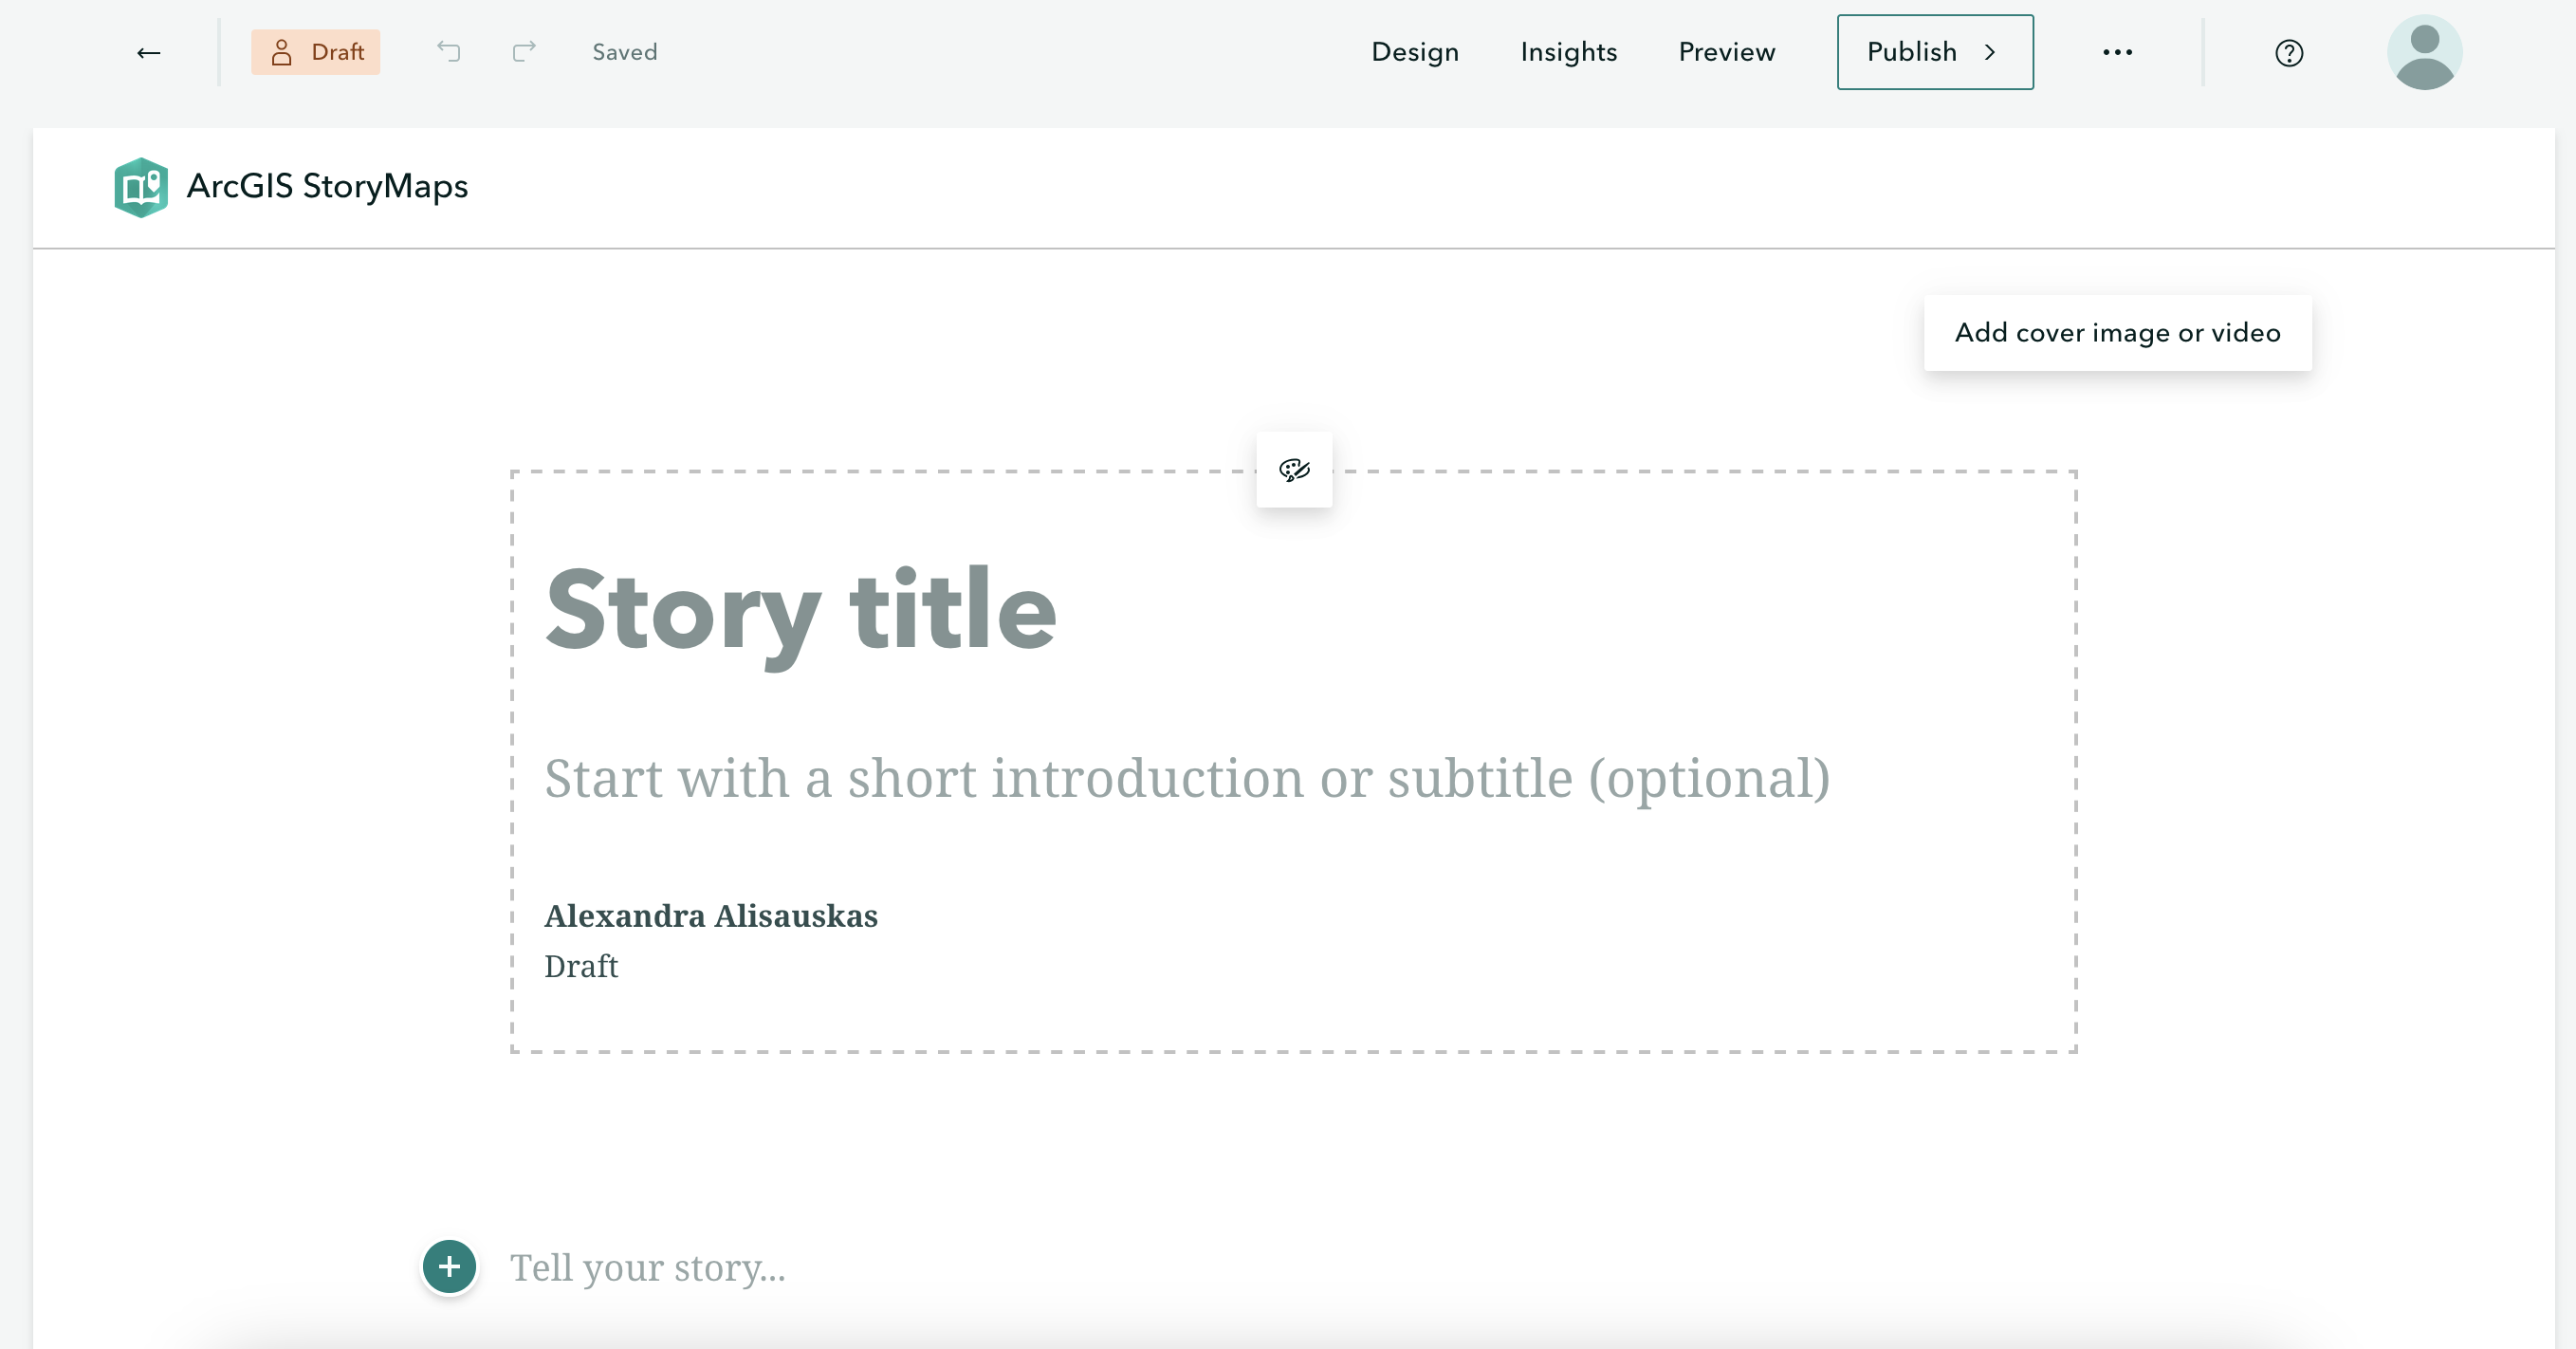This screenshot has width=2576, height=1349.
Task: Open the help question mark icon
Action: [2288, 53]
